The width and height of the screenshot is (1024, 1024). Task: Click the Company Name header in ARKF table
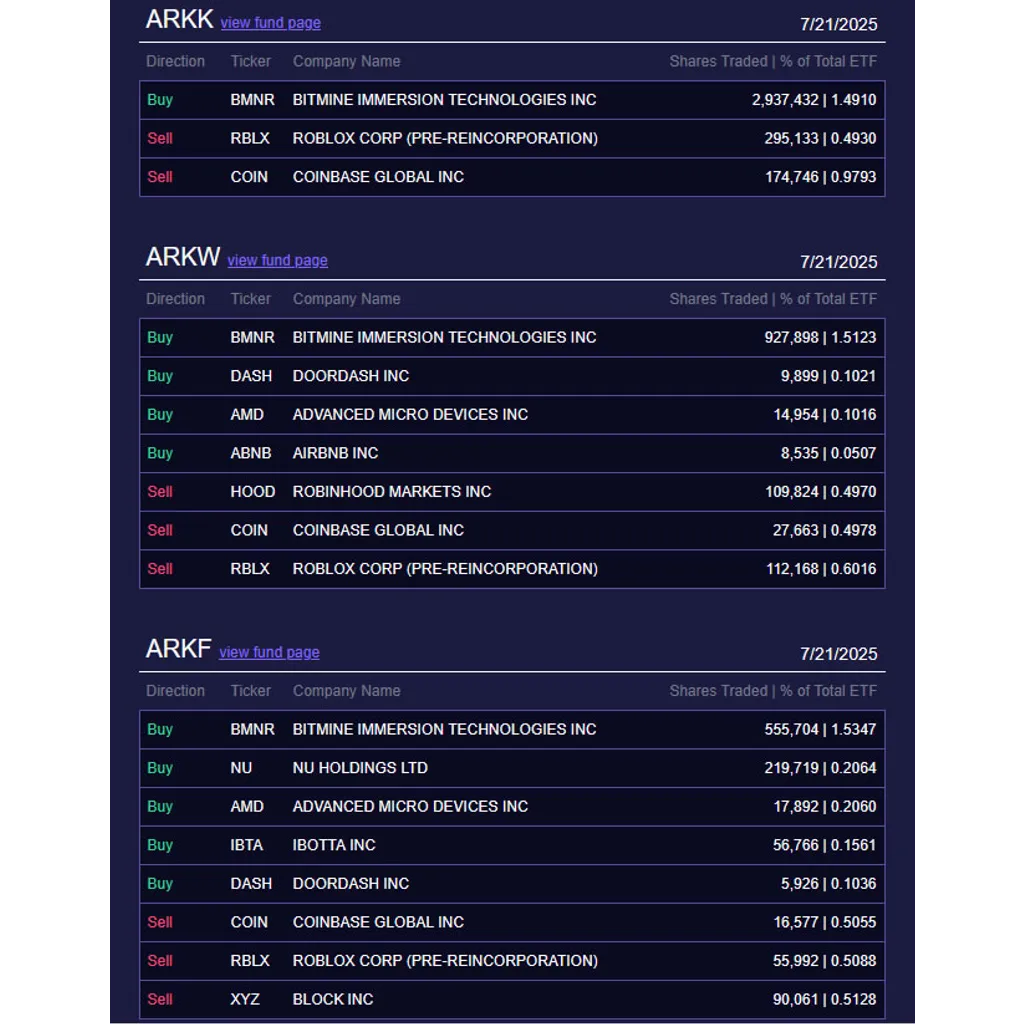(346, 691)
